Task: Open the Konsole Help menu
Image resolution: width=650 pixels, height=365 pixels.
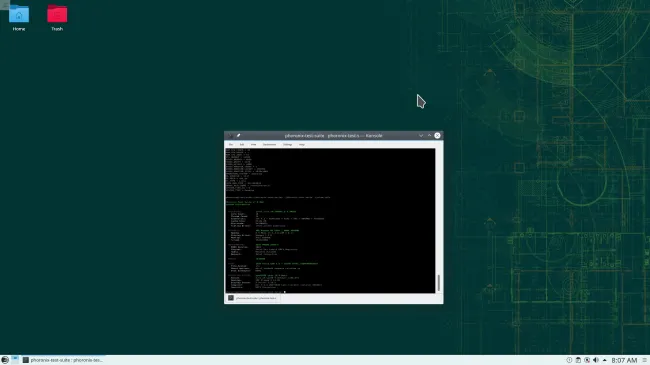Action: pyautogui.click(x=302, y=144)
